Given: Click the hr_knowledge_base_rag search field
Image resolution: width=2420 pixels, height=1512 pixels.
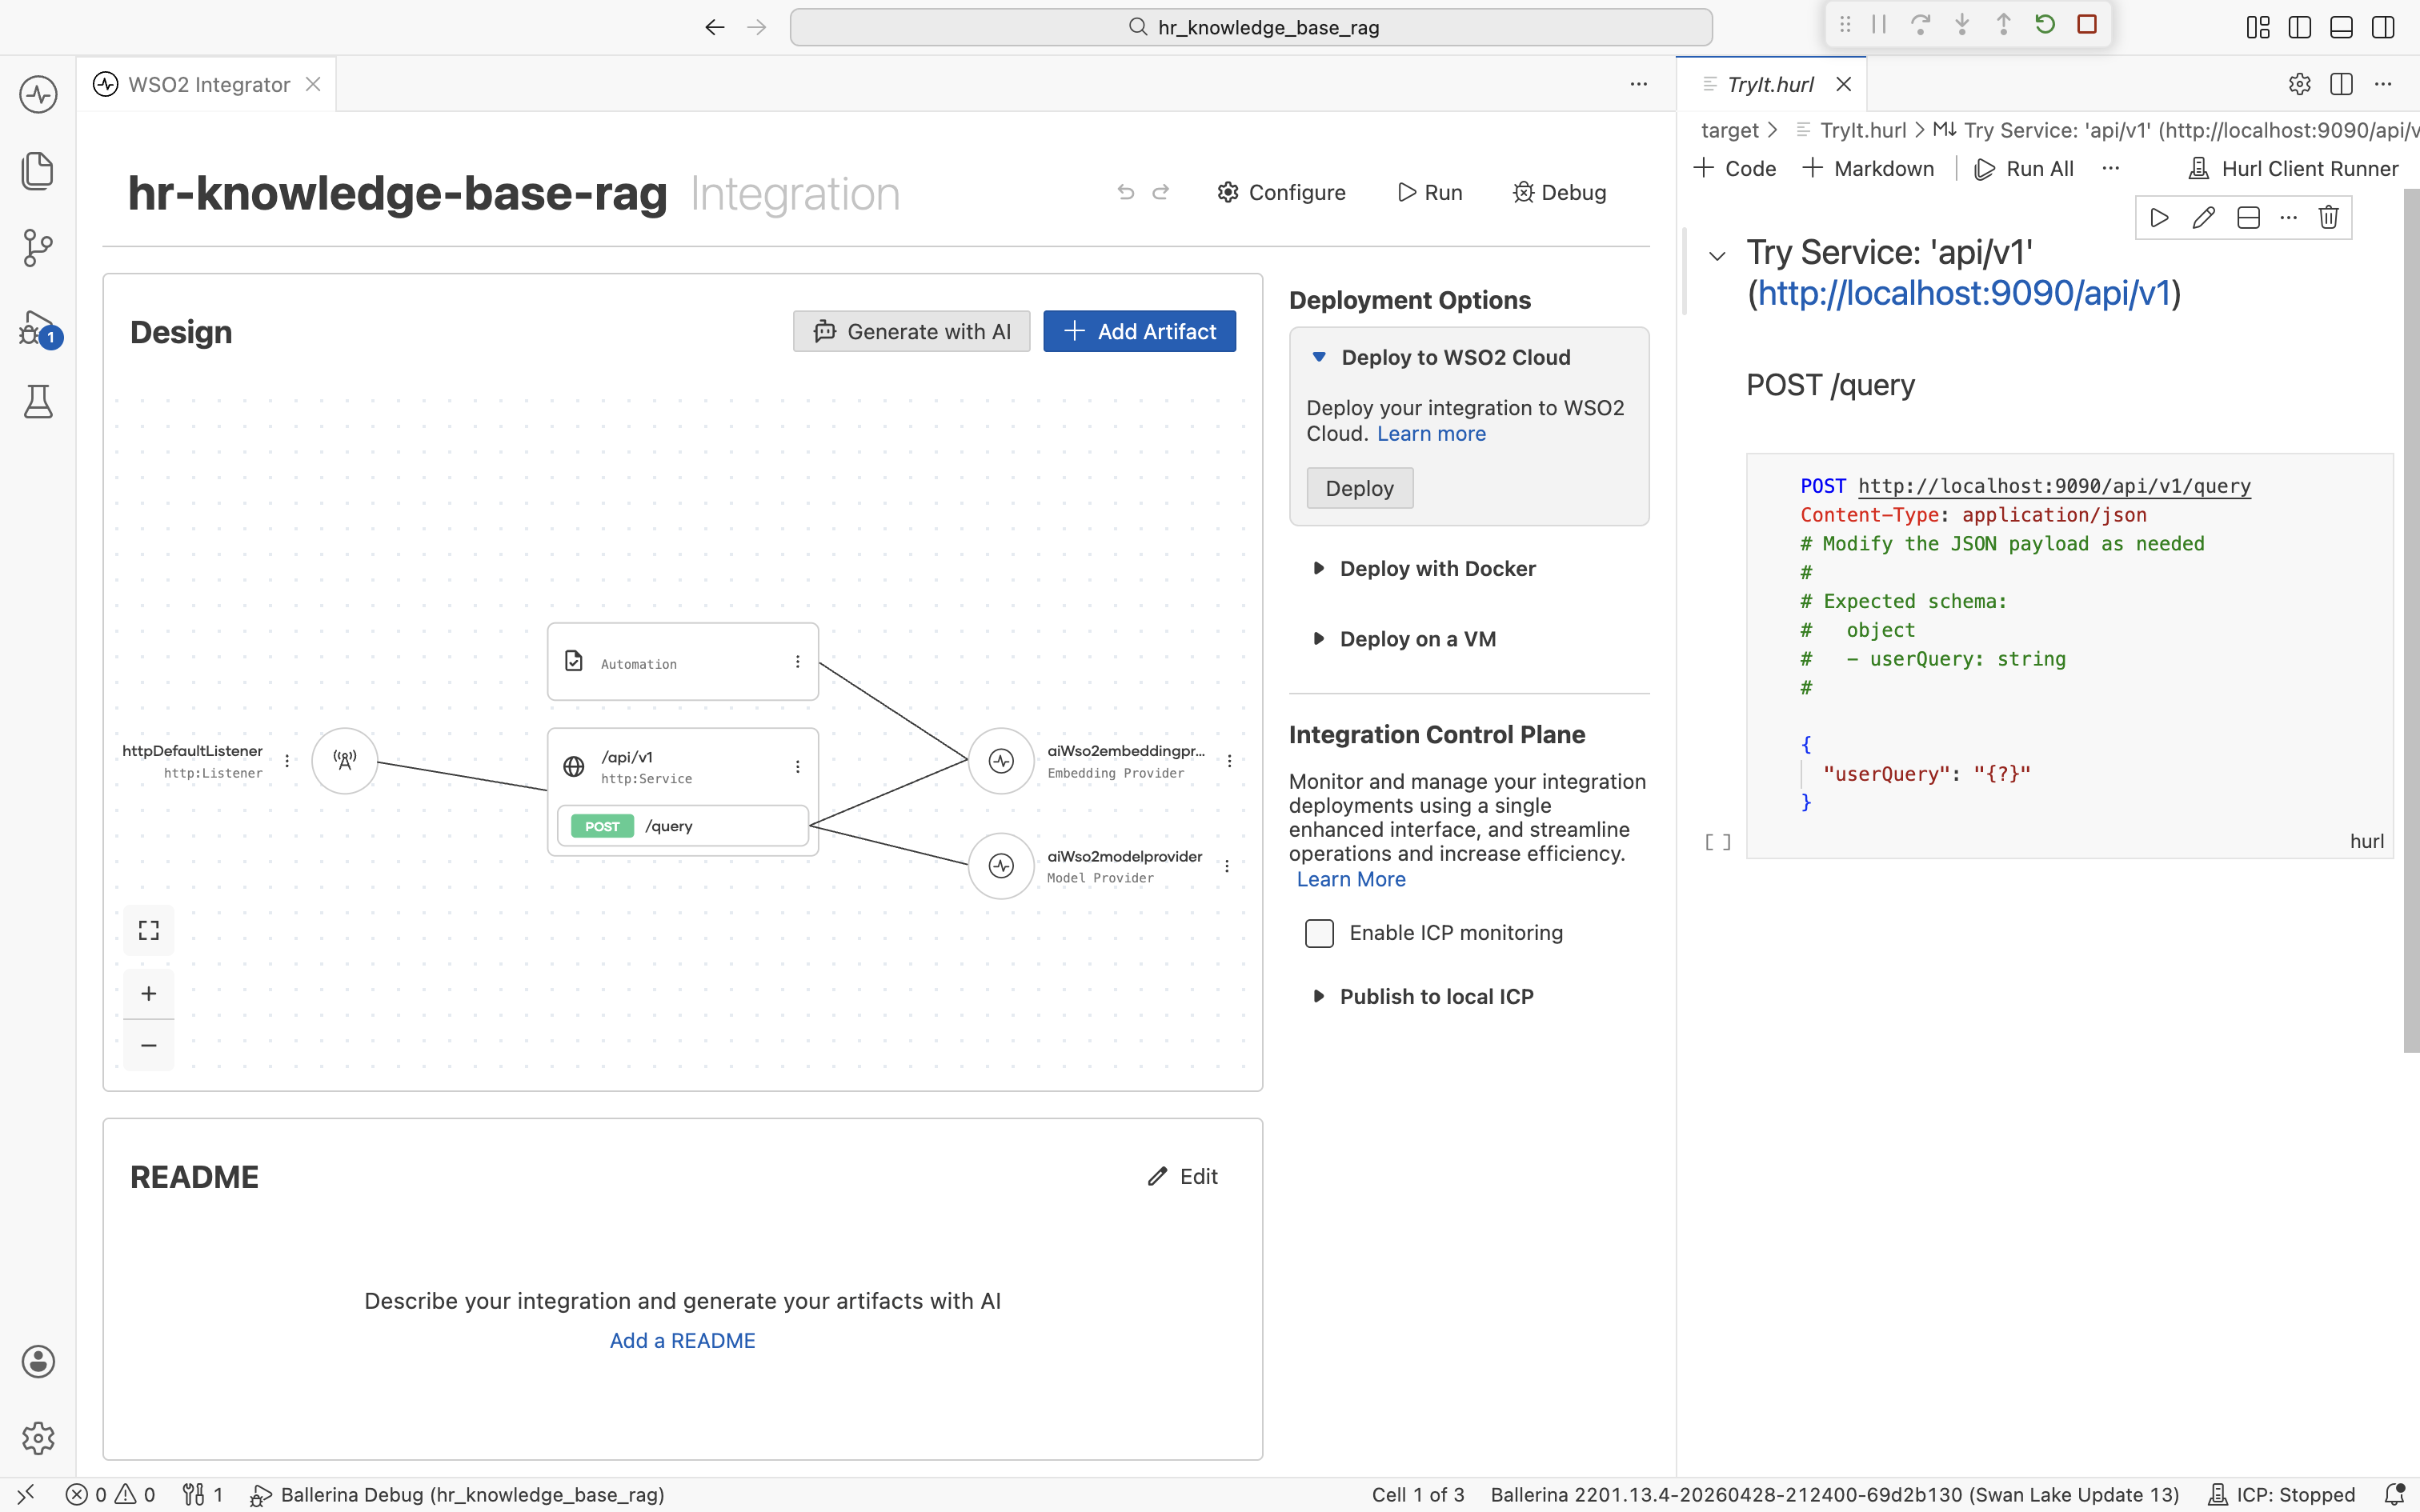Looking at the screenshot, I should tap(1251, 27).
